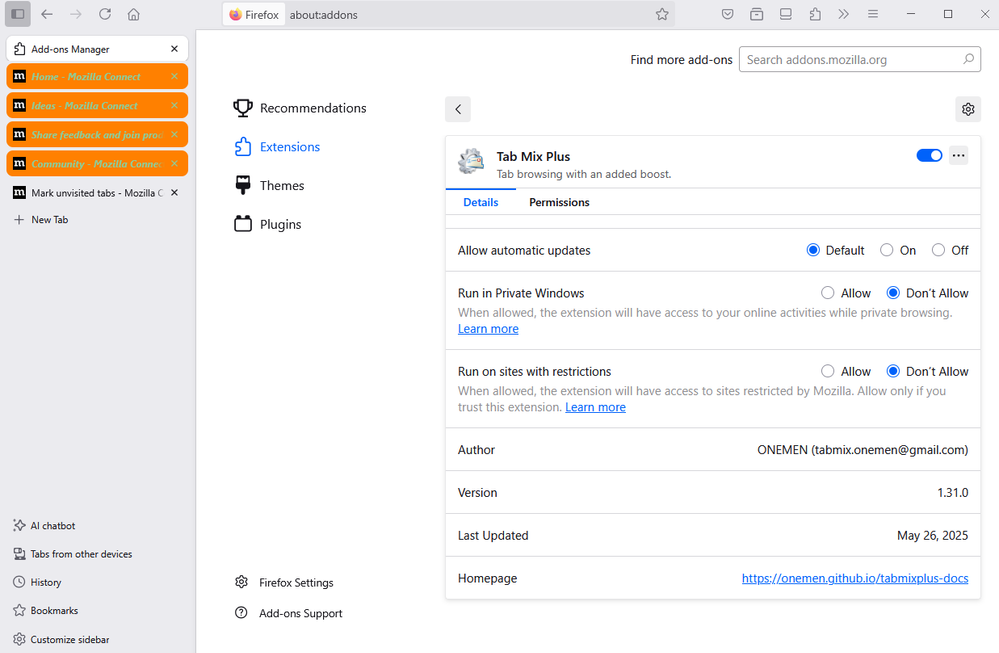
Task: Open the Tab Mix Plus homepage link
Action: pyautogui.click(x=855, y=578)
